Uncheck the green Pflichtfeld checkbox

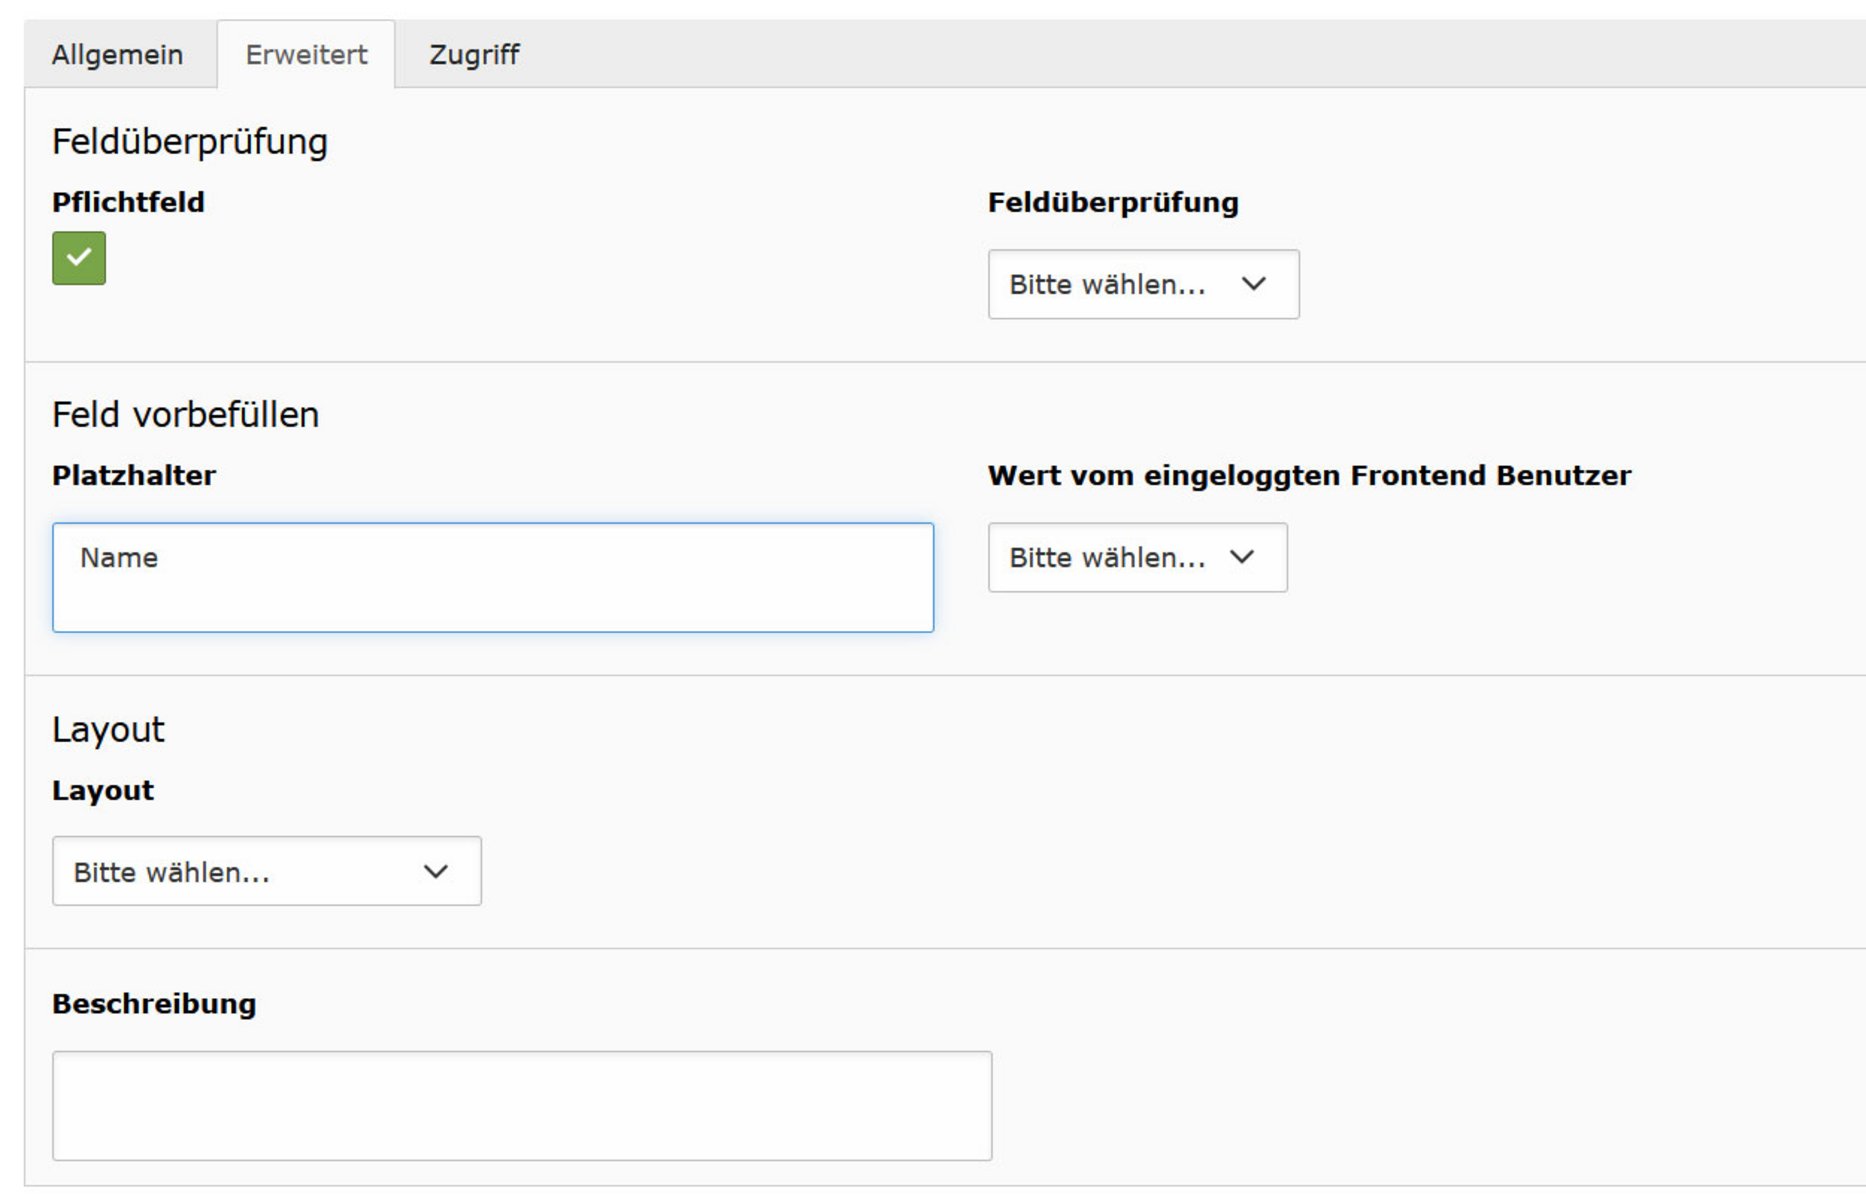pos(79,258)
